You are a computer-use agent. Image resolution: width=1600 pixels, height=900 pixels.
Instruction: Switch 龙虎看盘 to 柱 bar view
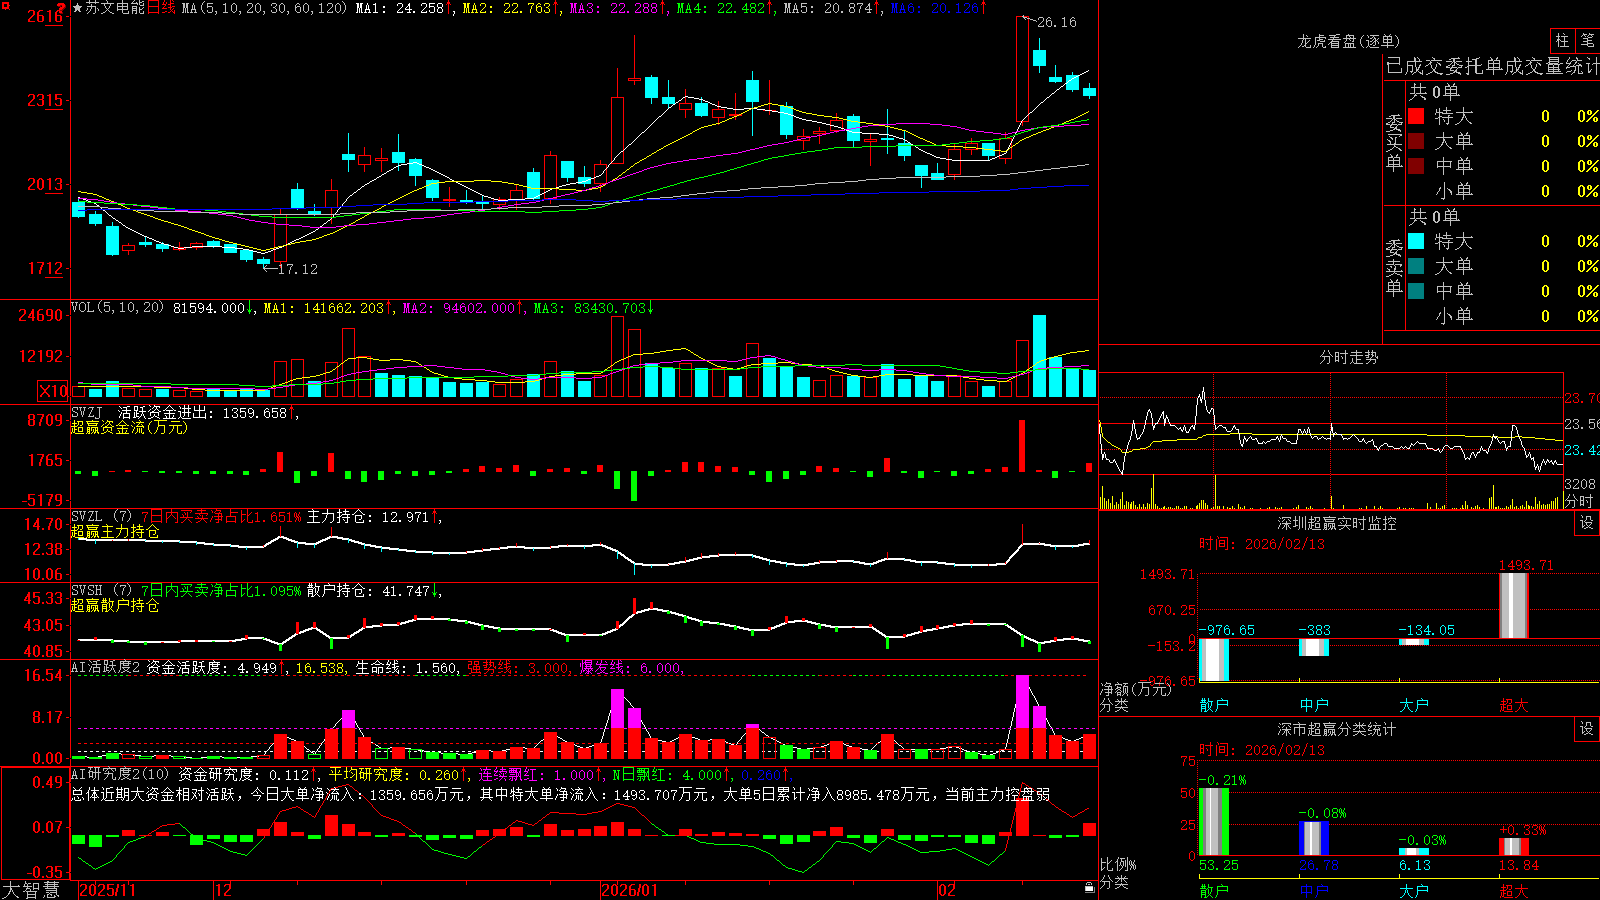pyautogui.click(x=1562, y=41)
